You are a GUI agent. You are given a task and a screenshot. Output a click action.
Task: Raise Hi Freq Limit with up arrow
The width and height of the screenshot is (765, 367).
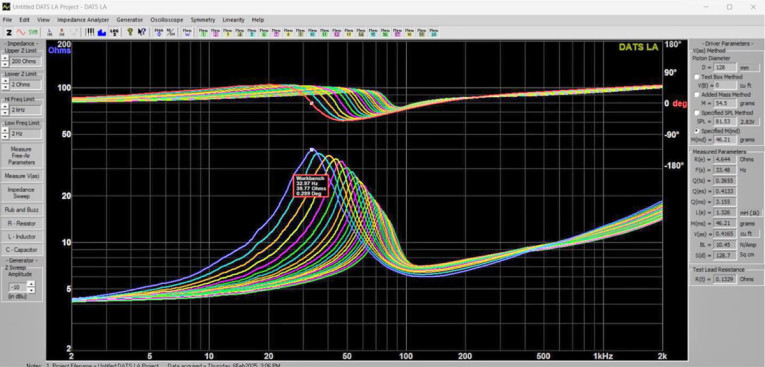tap(4, 106)
